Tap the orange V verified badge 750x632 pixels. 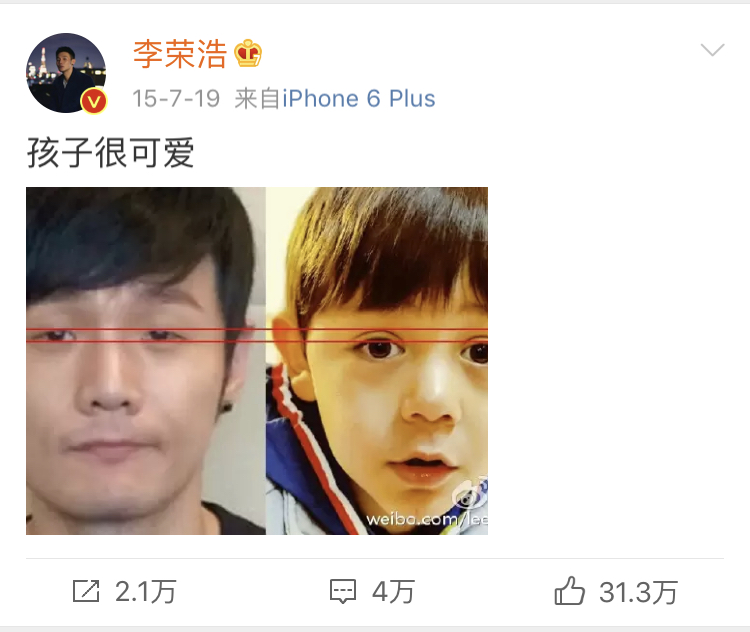[x=93, y=101]
